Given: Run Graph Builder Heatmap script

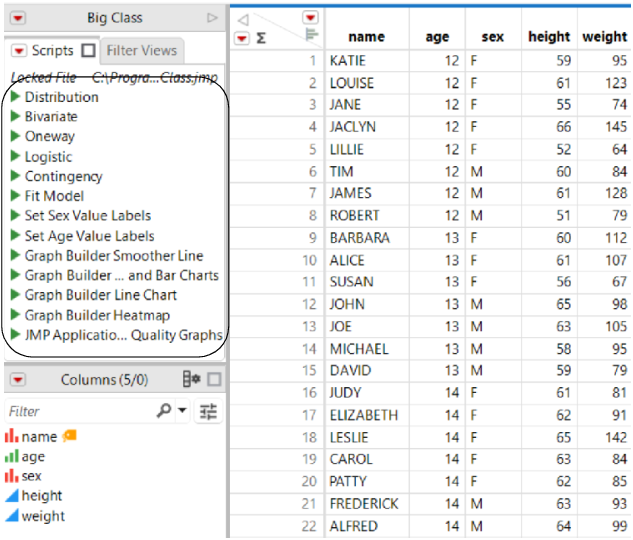Looking at the screenshot, I should (x=15, y=314).
